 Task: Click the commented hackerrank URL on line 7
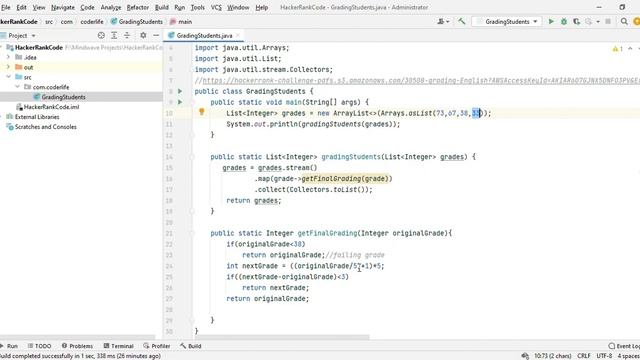[x=421, y=80]
